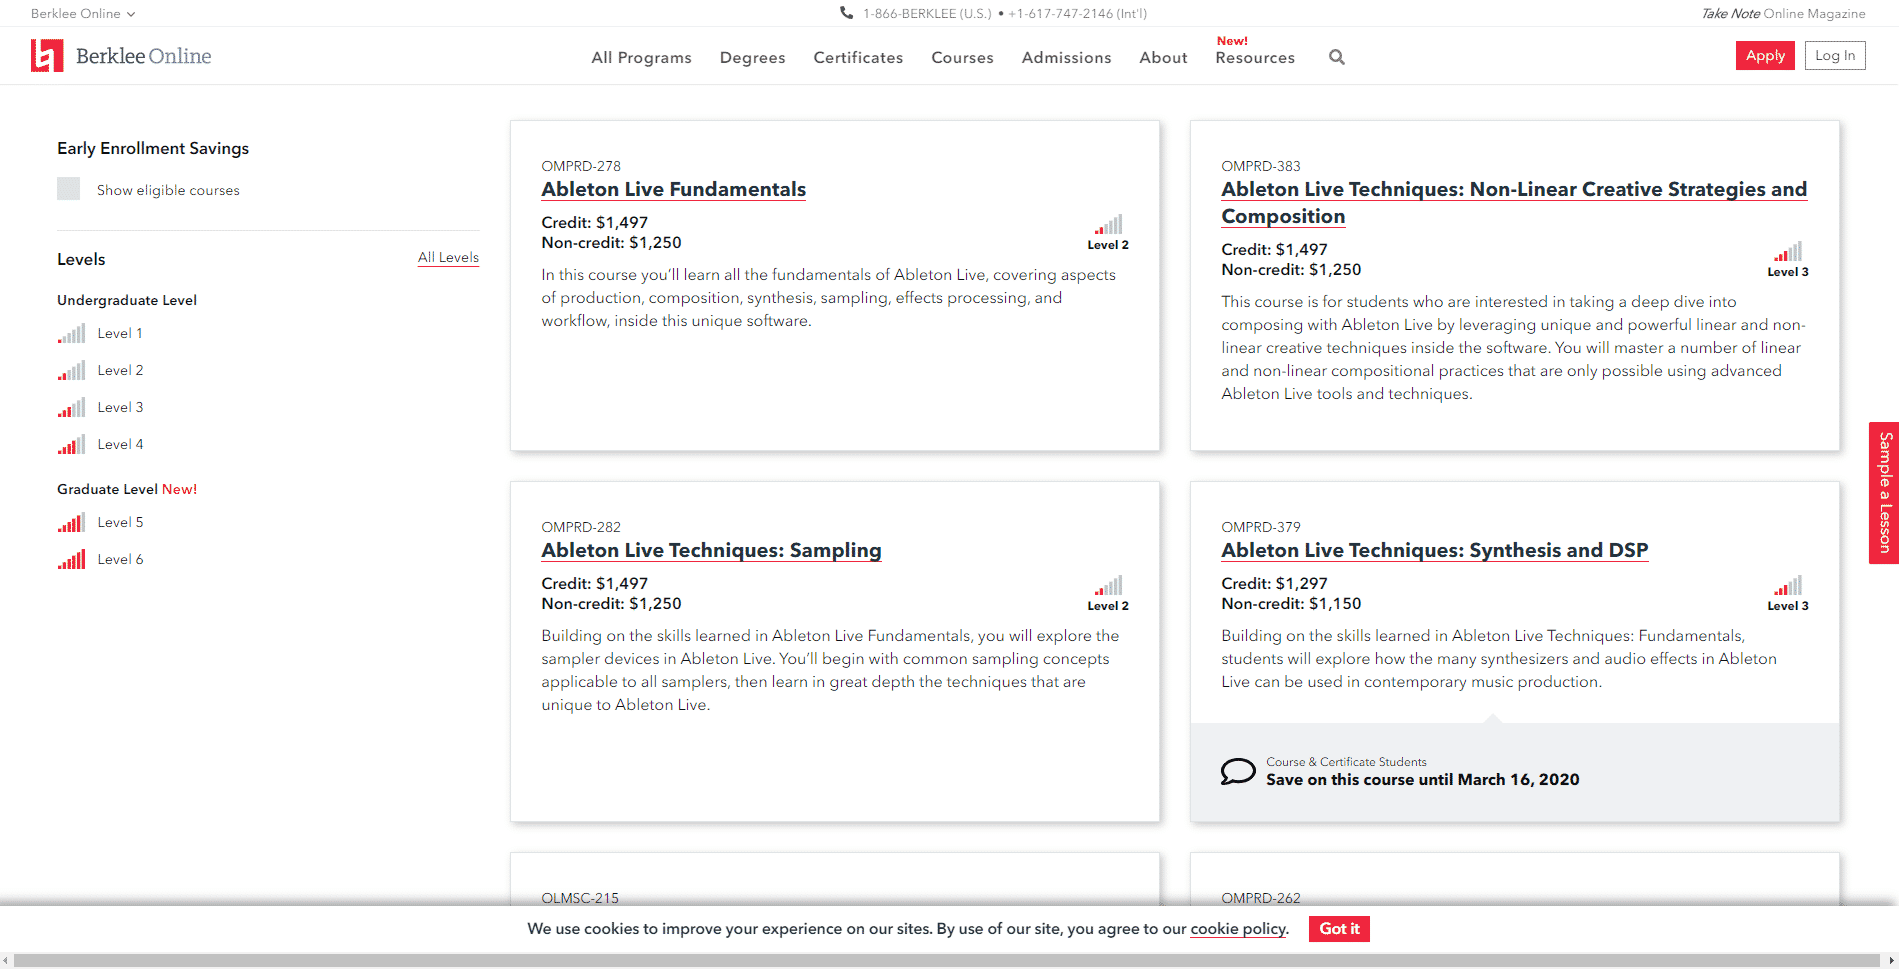Open the Certificates menu
Image resolution: width=1899 pixels, height=969 pixels.
click(858, 58)
